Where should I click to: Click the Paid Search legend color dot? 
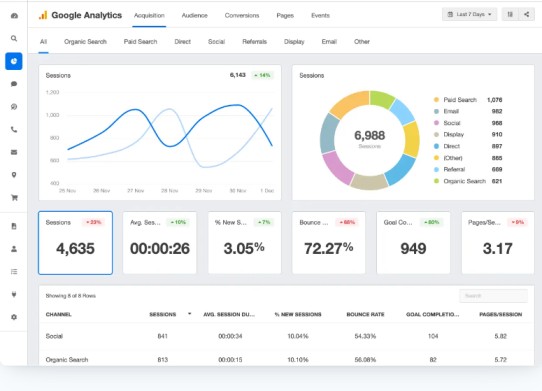(436, 100)
